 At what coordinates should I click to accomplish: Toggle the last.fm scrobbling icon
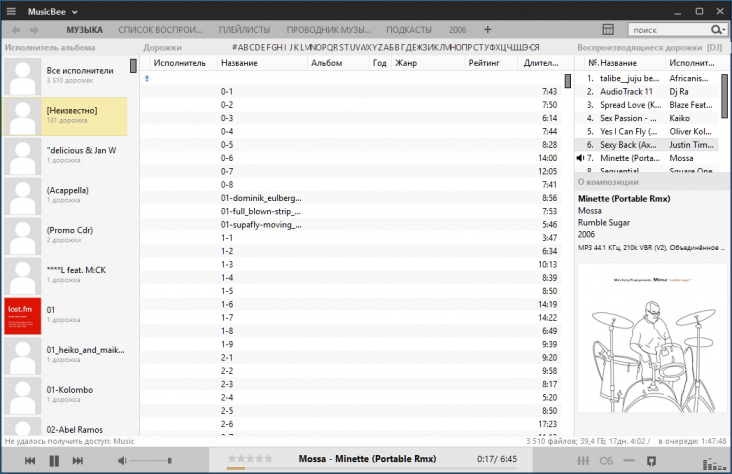[x=606, y=460]
